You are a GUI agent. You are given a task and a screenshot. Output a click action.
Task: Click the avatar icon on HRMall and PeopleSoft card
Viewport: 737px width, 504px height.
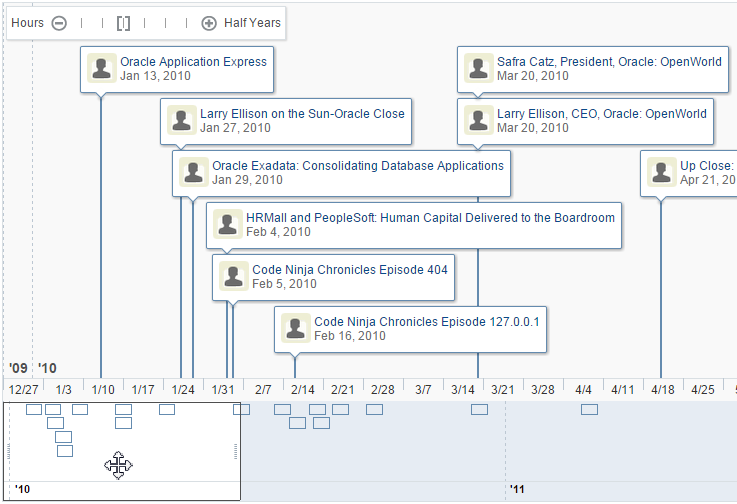point(227,224)
